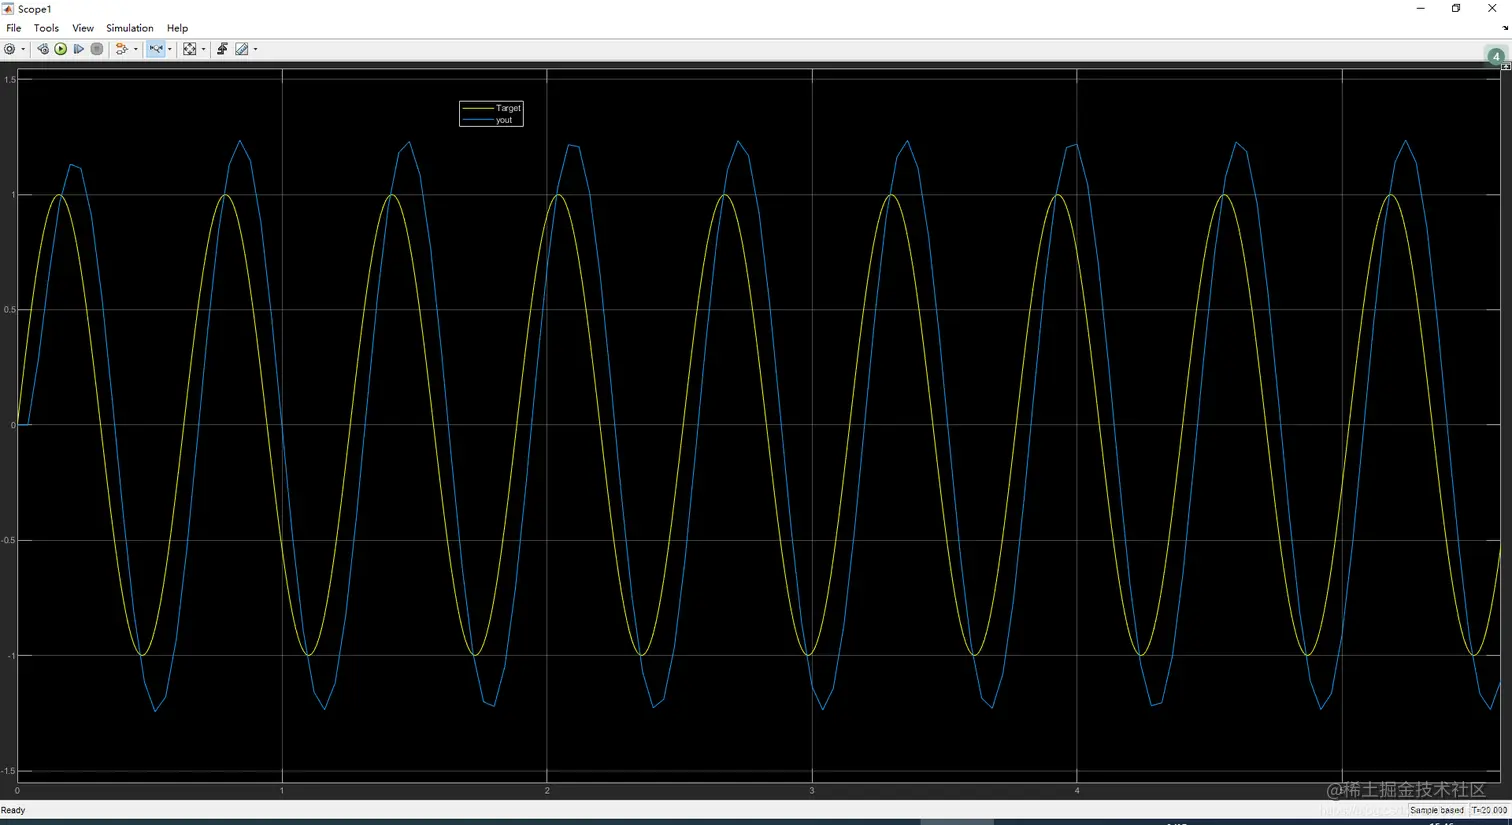Expand the Measurements dropdown arrow
This screenshot has width=1512, height=825.
click(255, 49)
